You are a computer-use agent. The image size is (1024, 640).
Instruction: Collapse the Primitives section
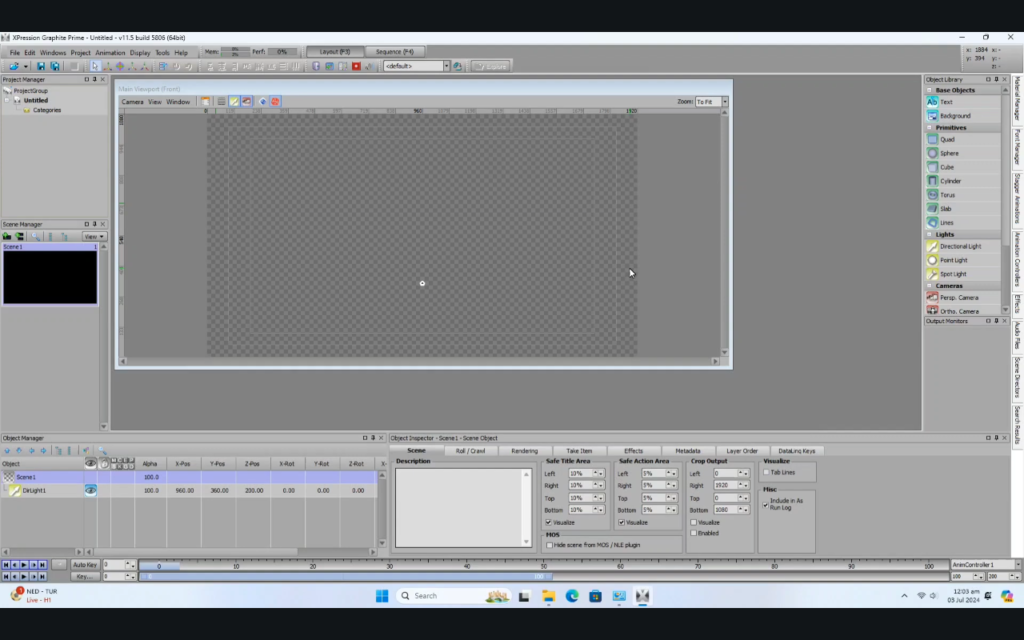click(x=929, y=127)
